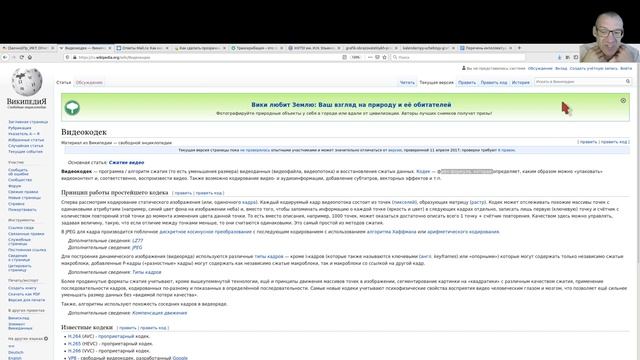Image resolution: width=640 pixels, height=360 pixels.
Task: Open the H.264 codec link
Action: click(x=74, y=336)
